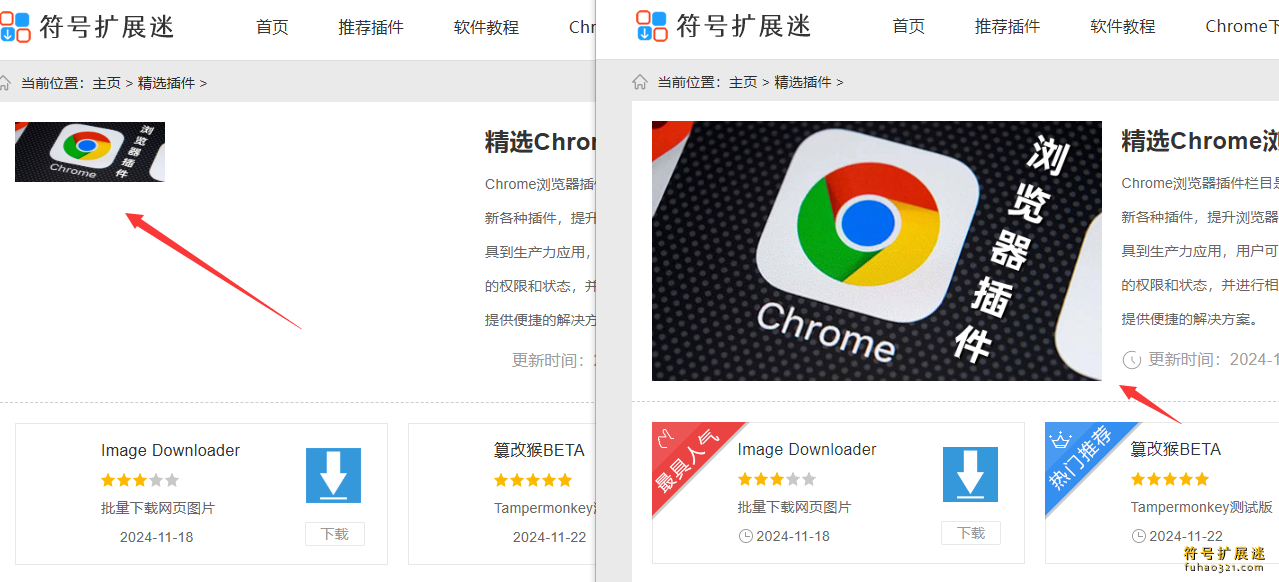Click Image Downloader star rating in left page

pyautogui.click(x=140, y=480)
